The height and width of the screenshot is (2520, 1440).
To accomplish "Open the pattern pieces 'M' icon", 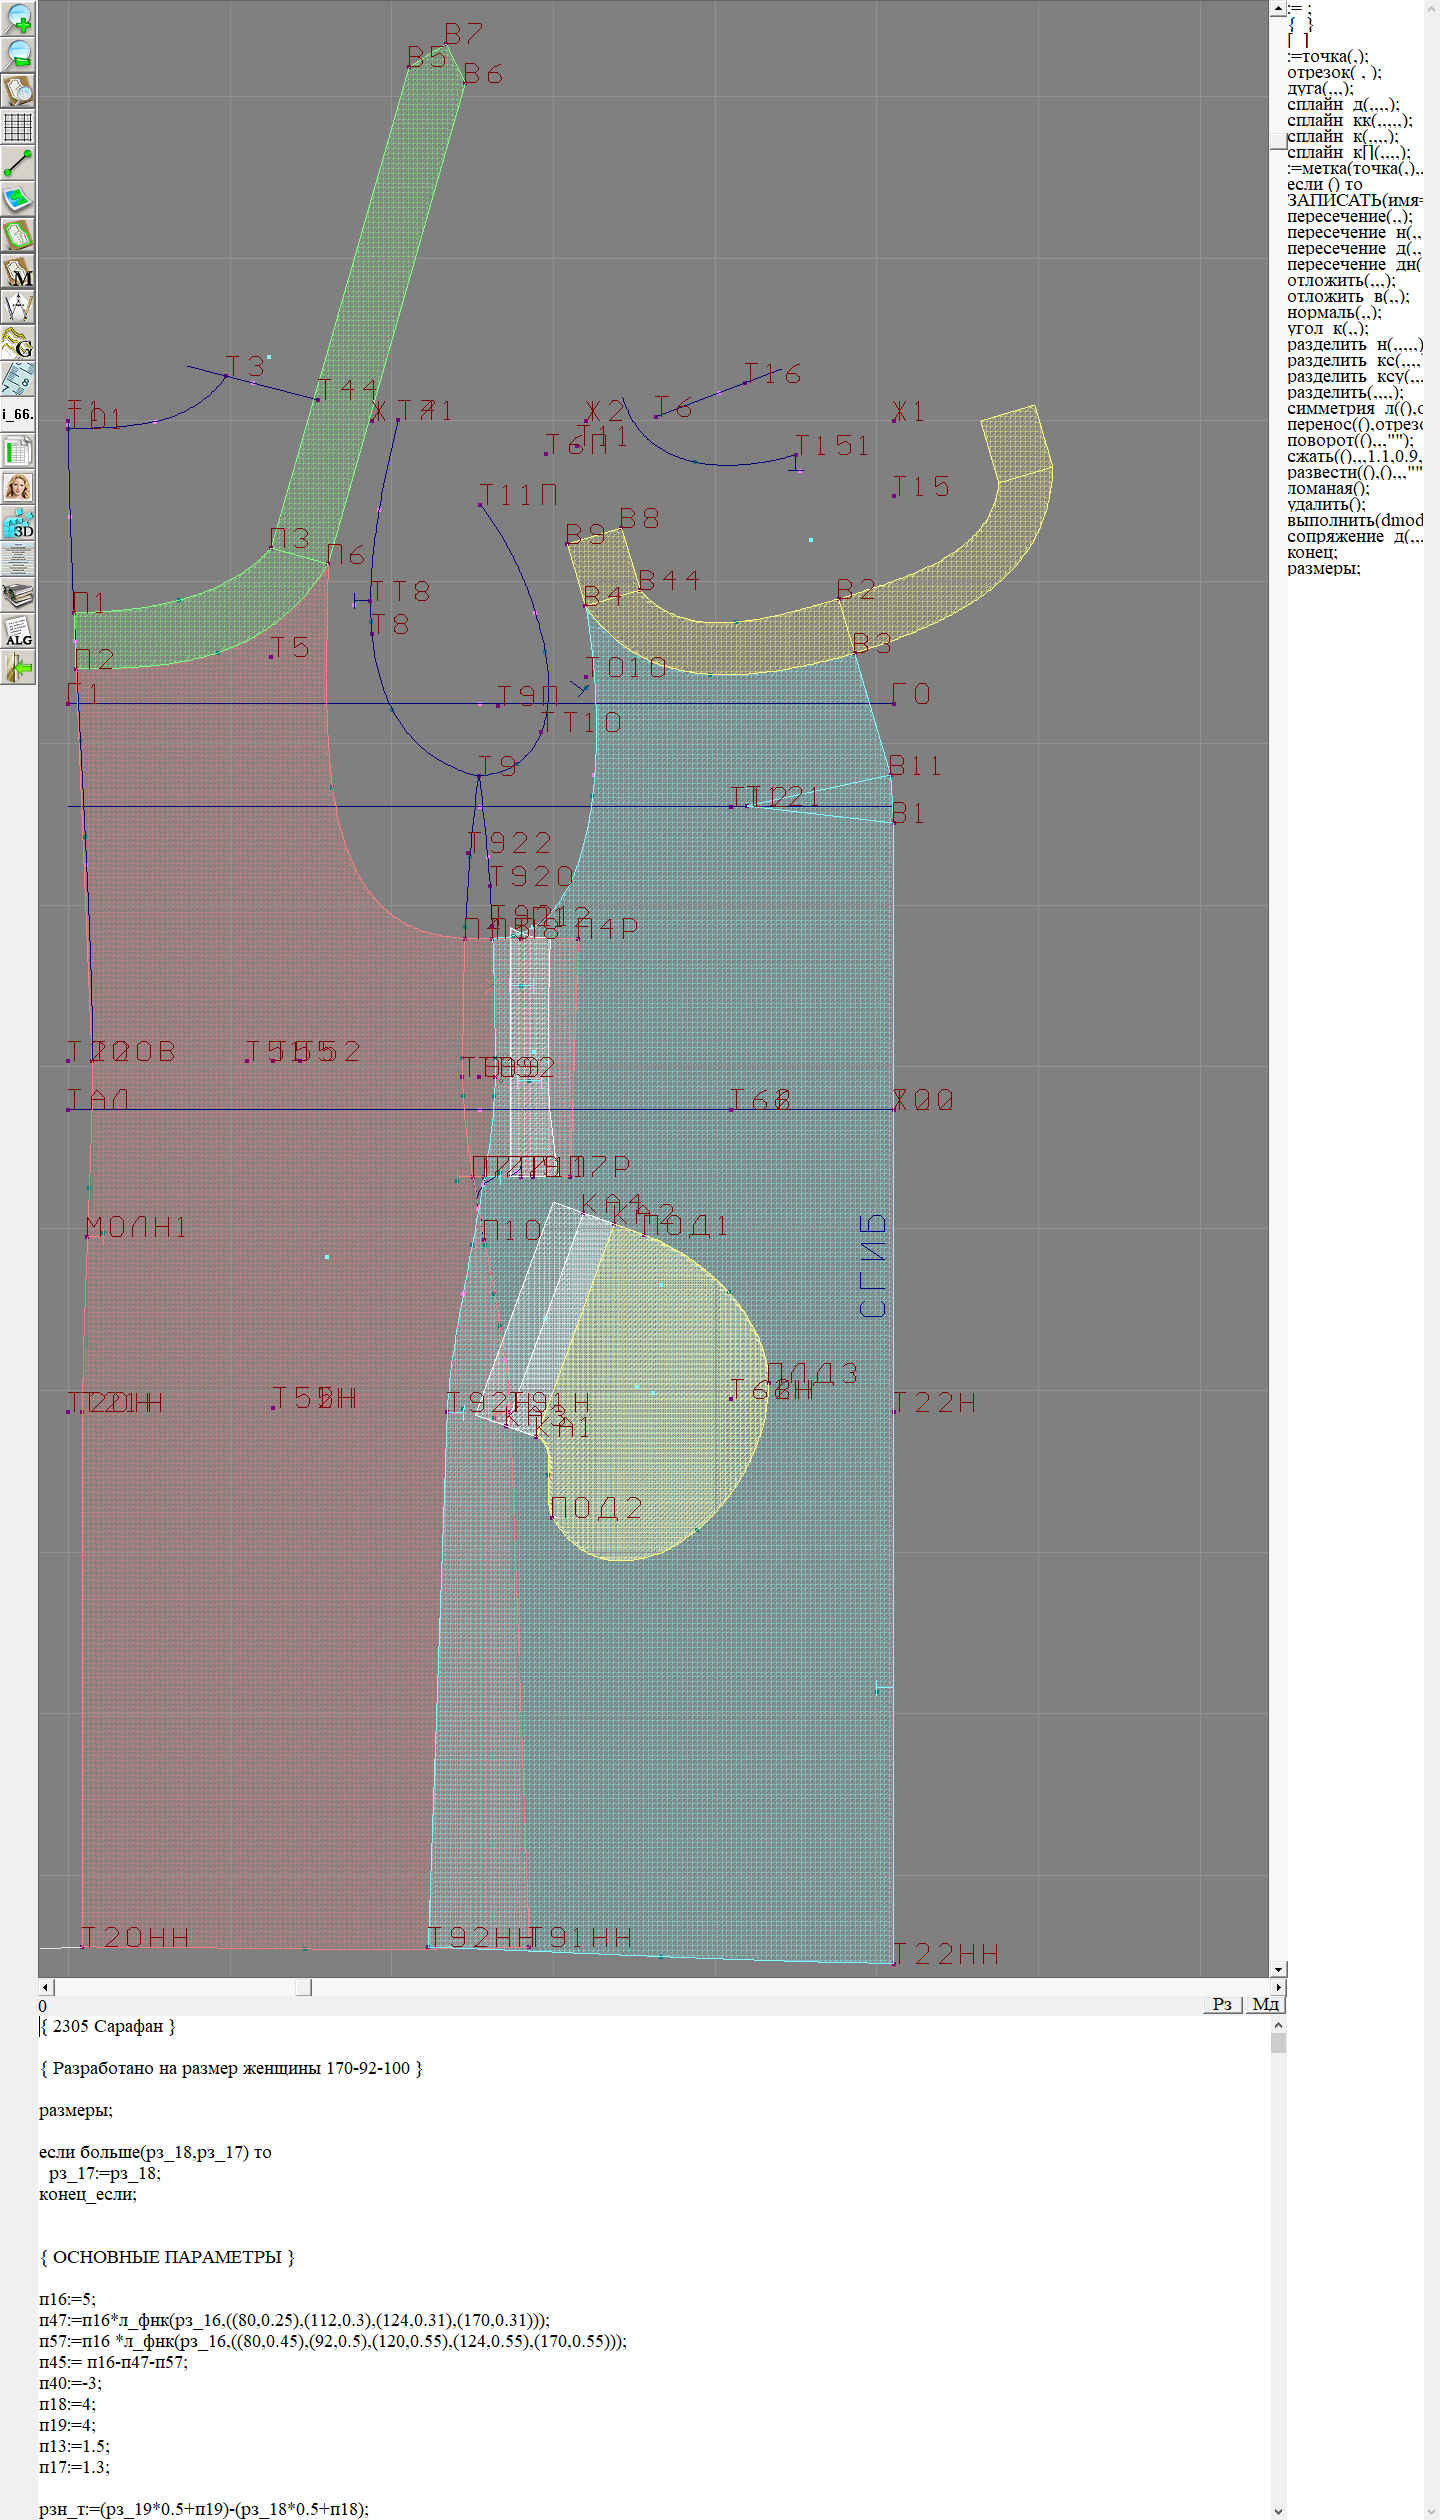I will tap(18, 272).
